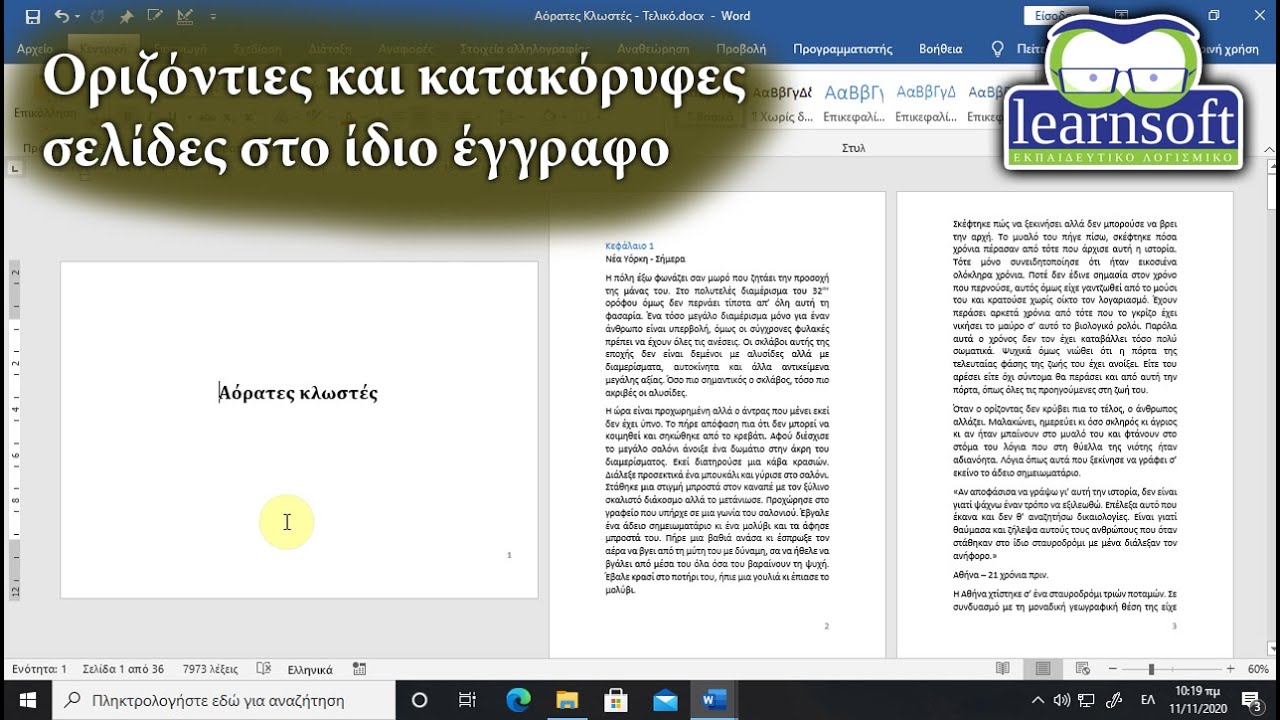The height and width of the screenshot is (720, 1280).
Task: Open navigation via 'Σελίδα 1 από 36'
Action: tap(123, 669)
